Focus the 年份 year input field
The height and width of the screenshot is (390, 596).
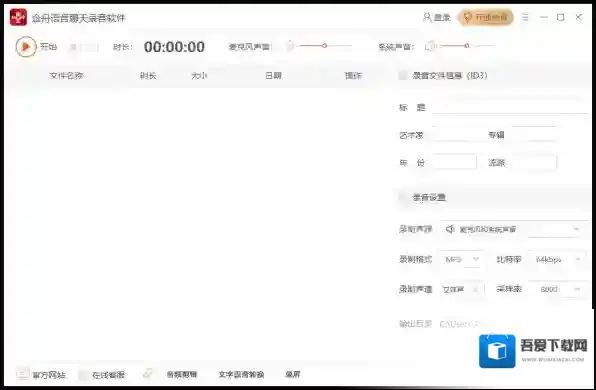[454, 162]
